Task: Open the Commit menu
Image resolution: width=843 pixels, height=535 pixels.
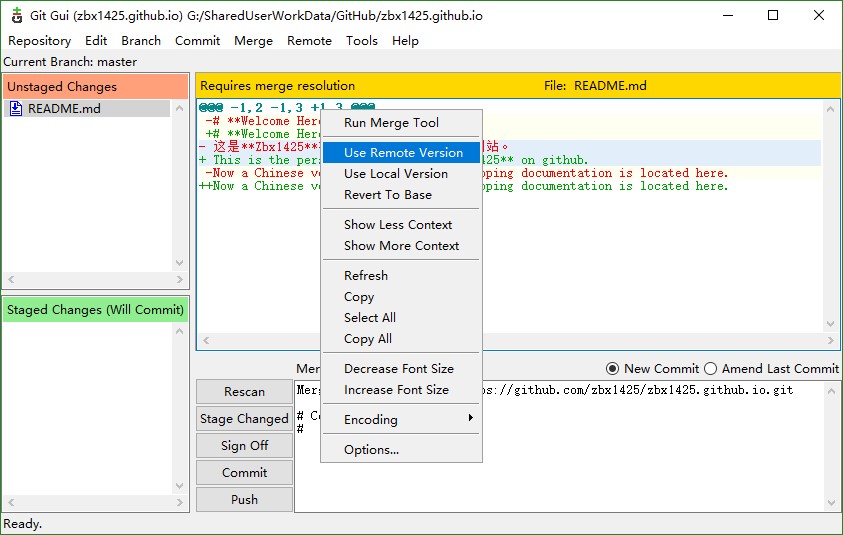Action: pos(197,41)
